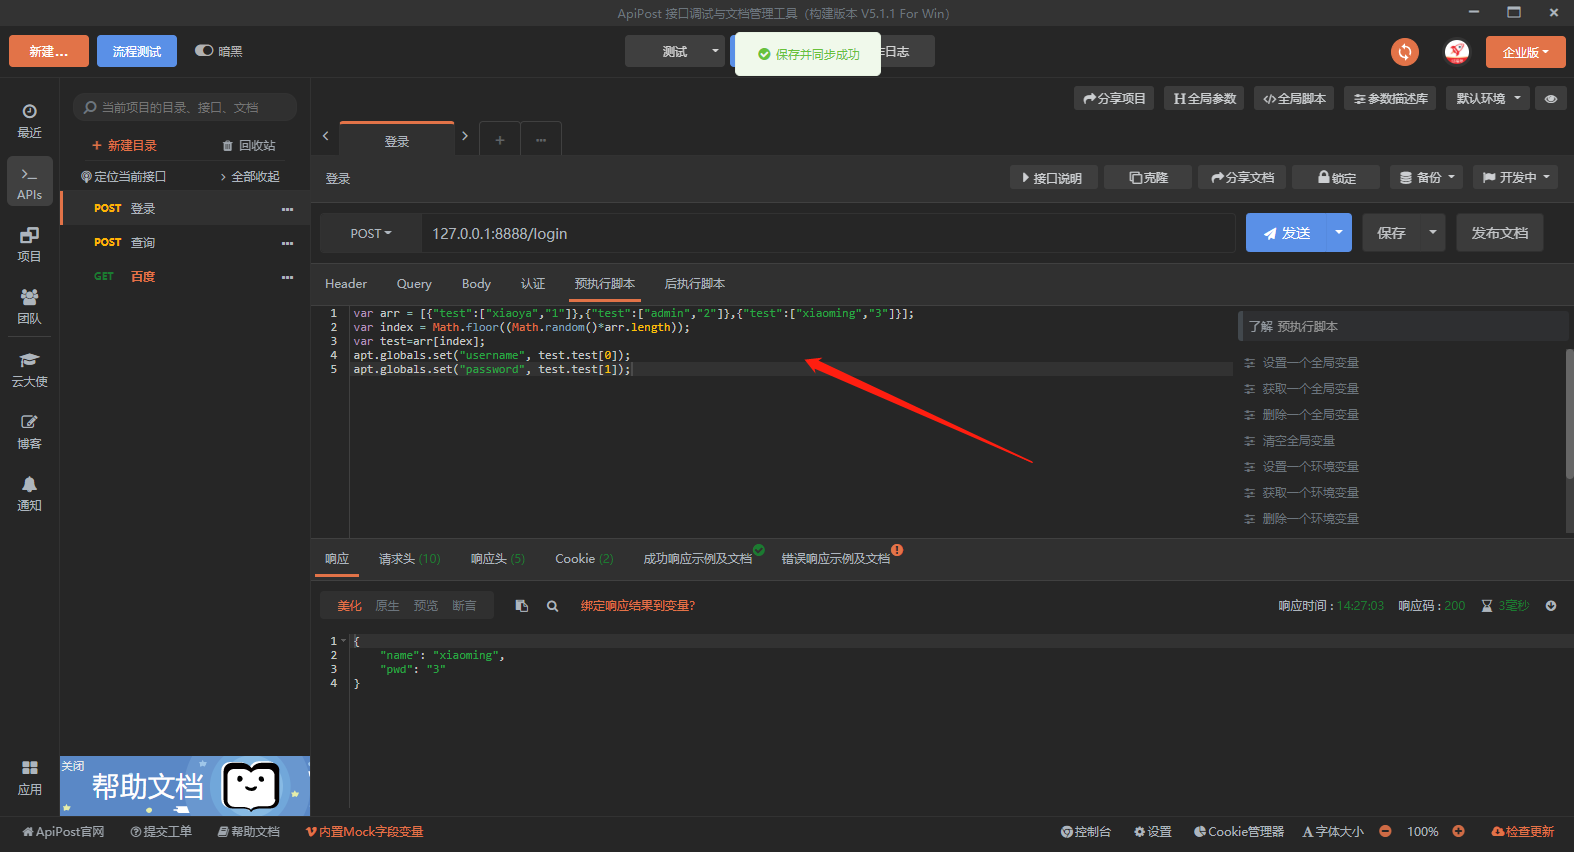Click the 发送 send button
Viewport: 1574px width, 852px height.
tap(1286, 233)
